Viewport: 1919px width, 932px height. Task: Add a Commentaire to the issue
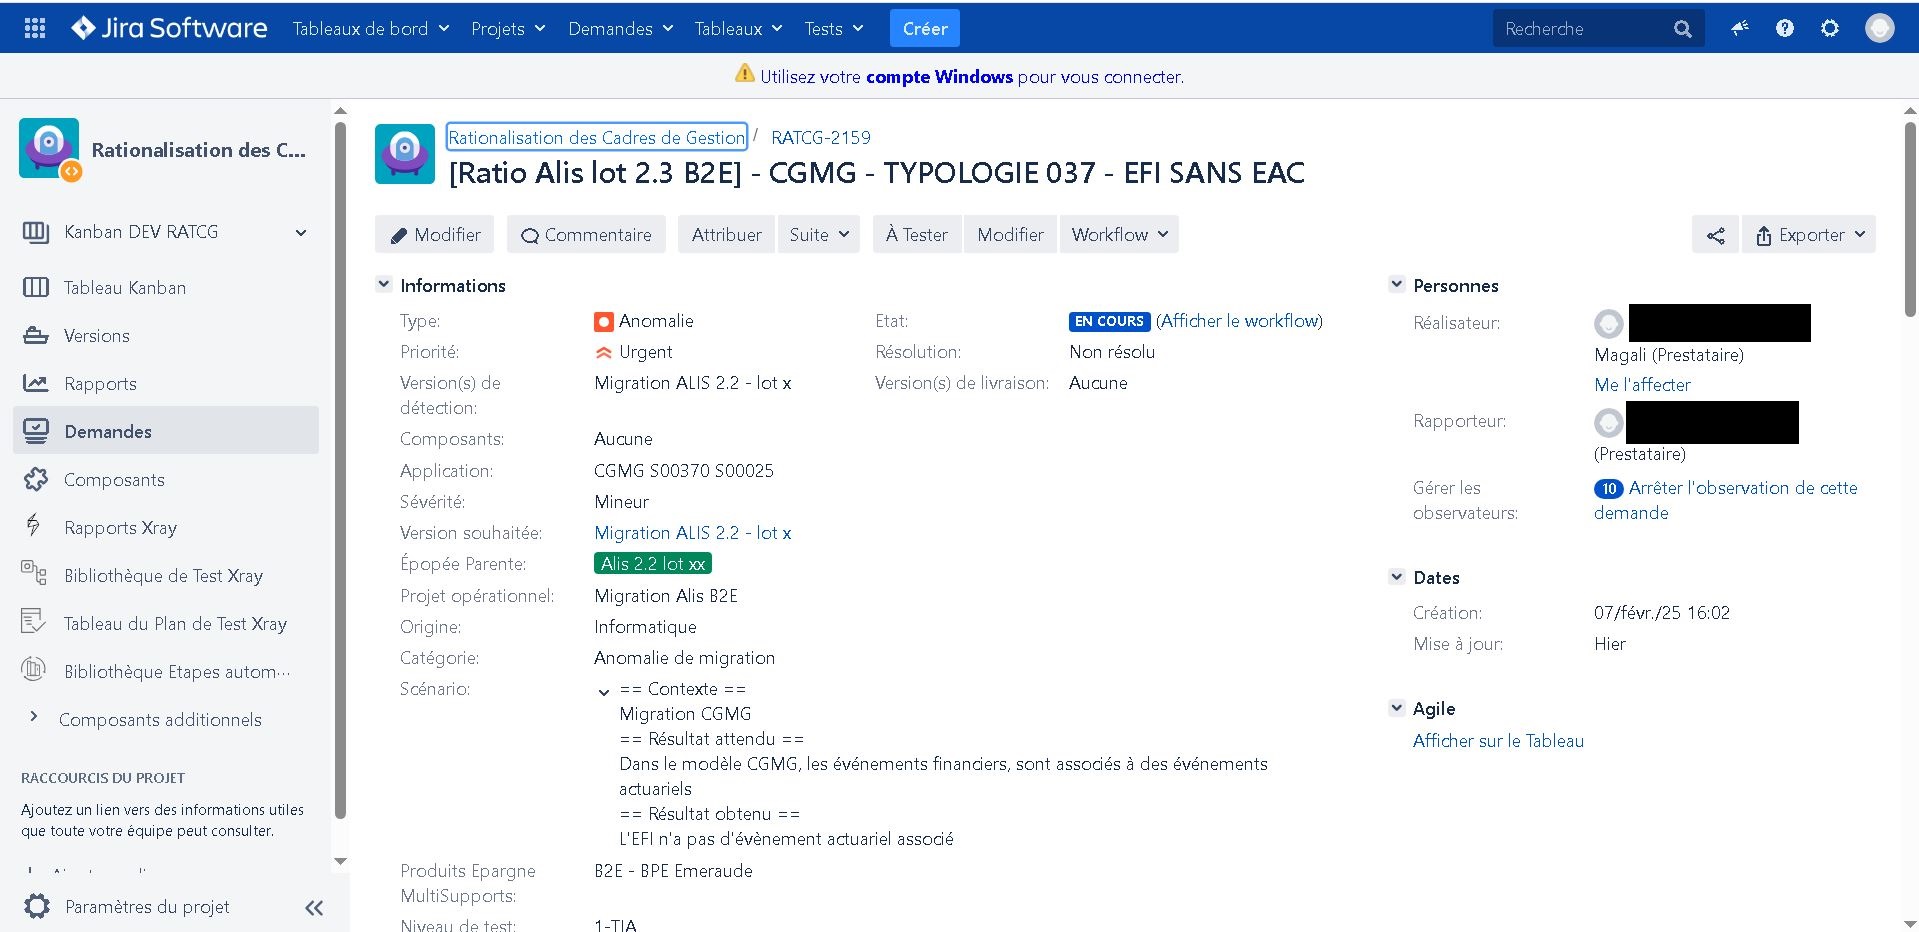[586, 235]
